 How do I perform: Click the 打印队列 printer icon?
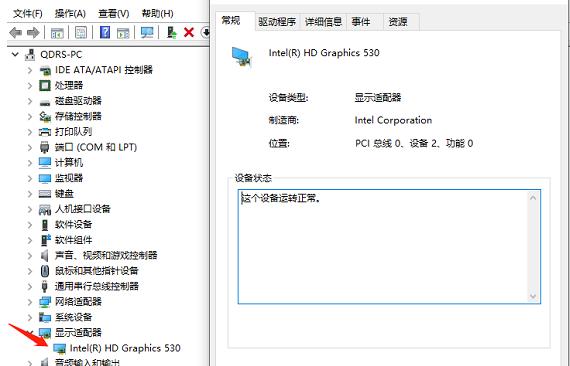tap(45, 132)
